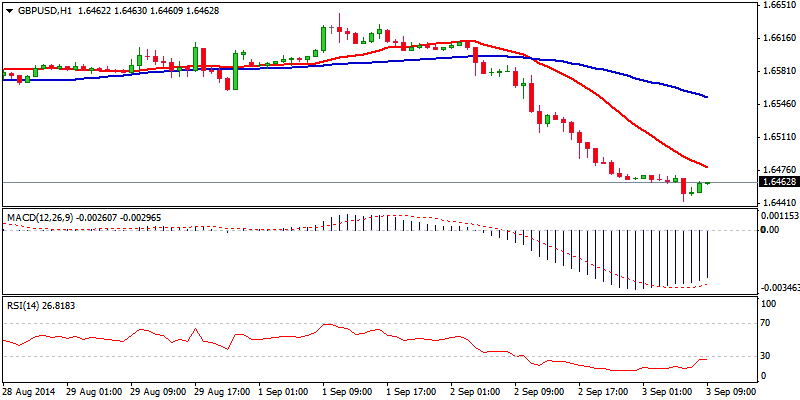Click price axis label 1.65810
Viewport: 800px width, 400px height.
778,71
